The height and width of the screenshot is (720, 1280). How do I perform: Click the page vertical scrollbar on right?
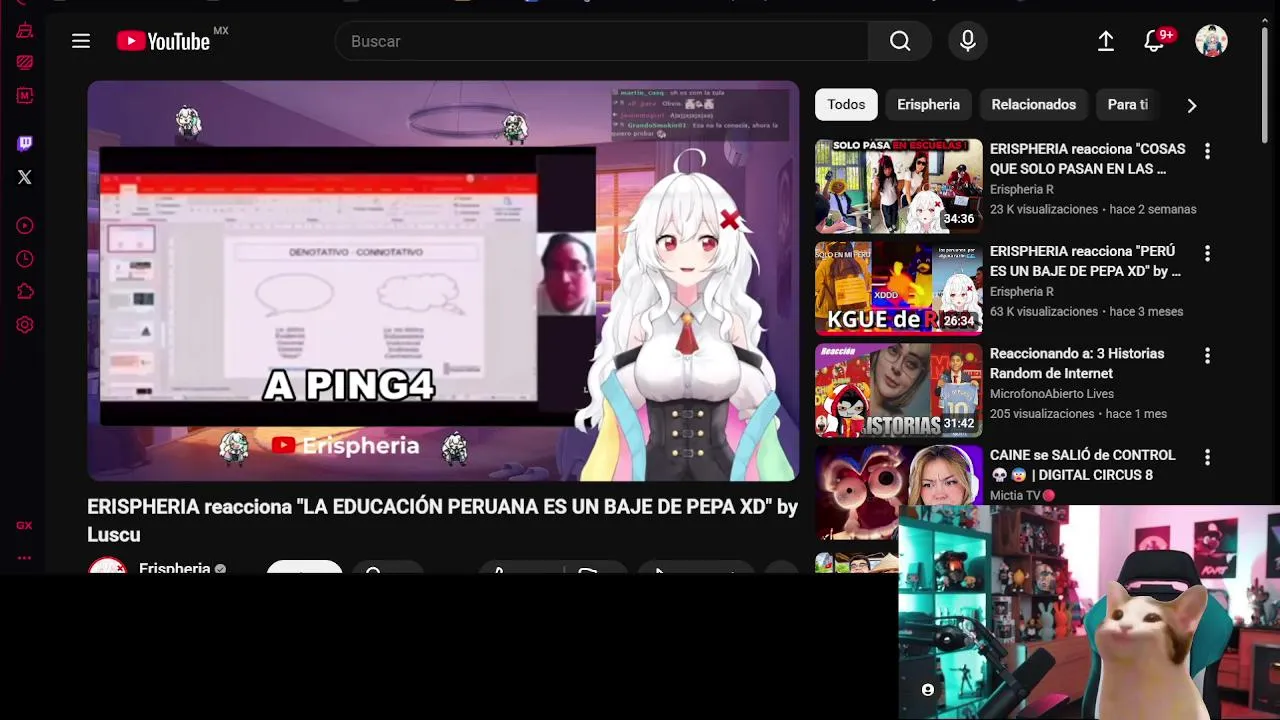click(x=1266, y=85)
